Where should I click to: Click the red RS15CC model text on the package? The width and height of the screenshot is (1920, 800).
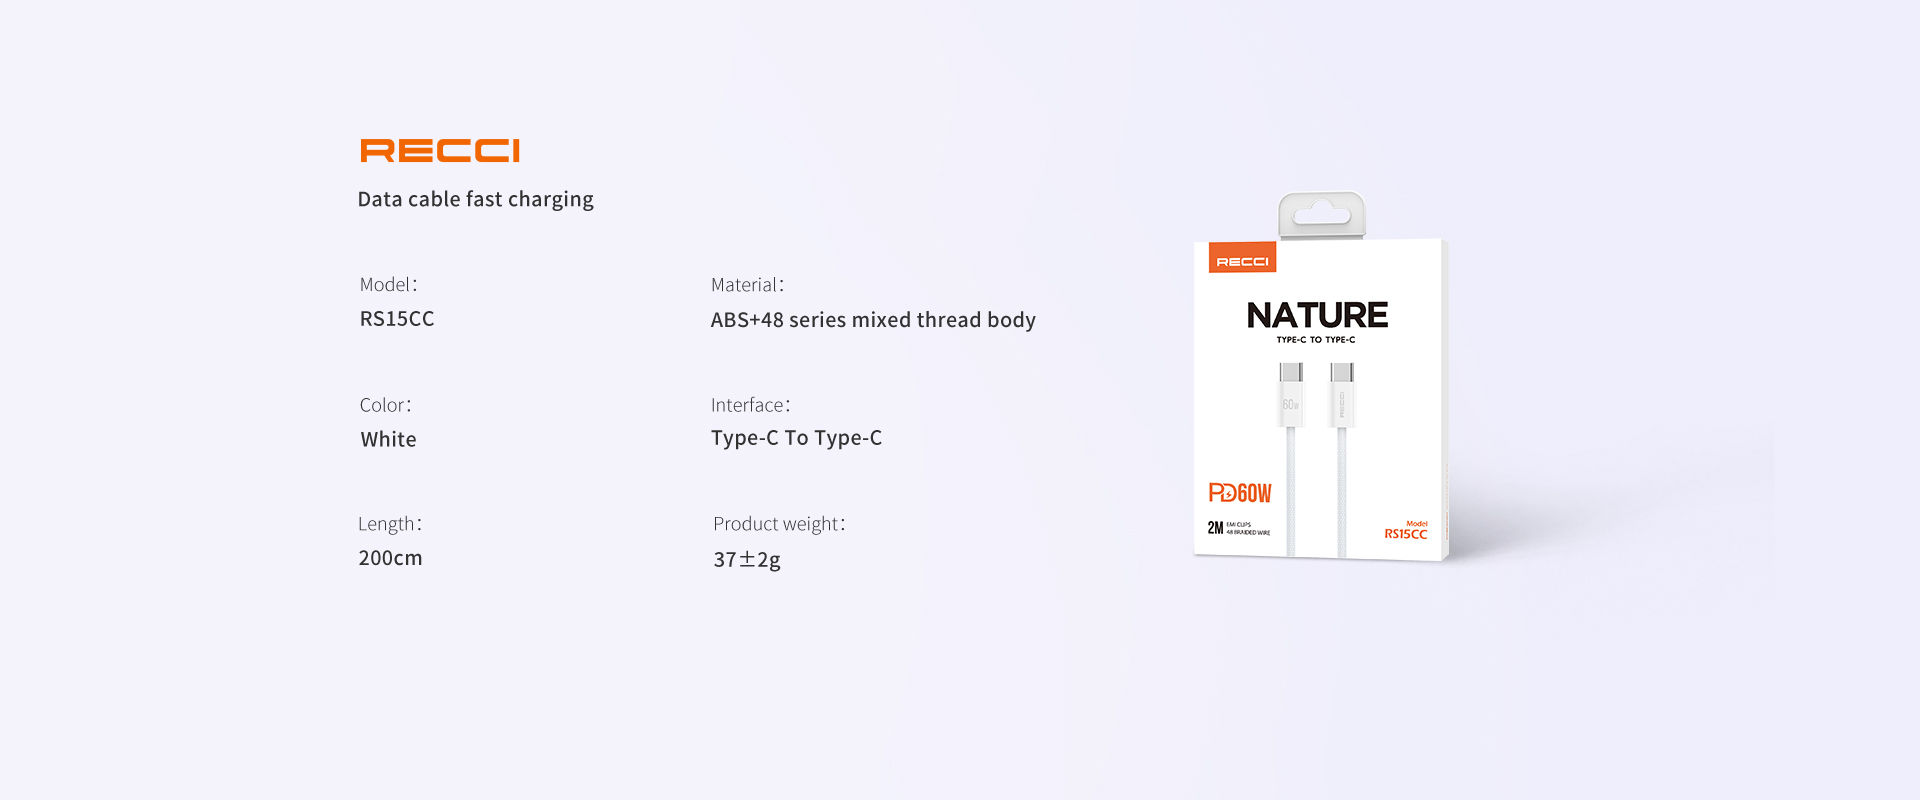coord(1405,534)
